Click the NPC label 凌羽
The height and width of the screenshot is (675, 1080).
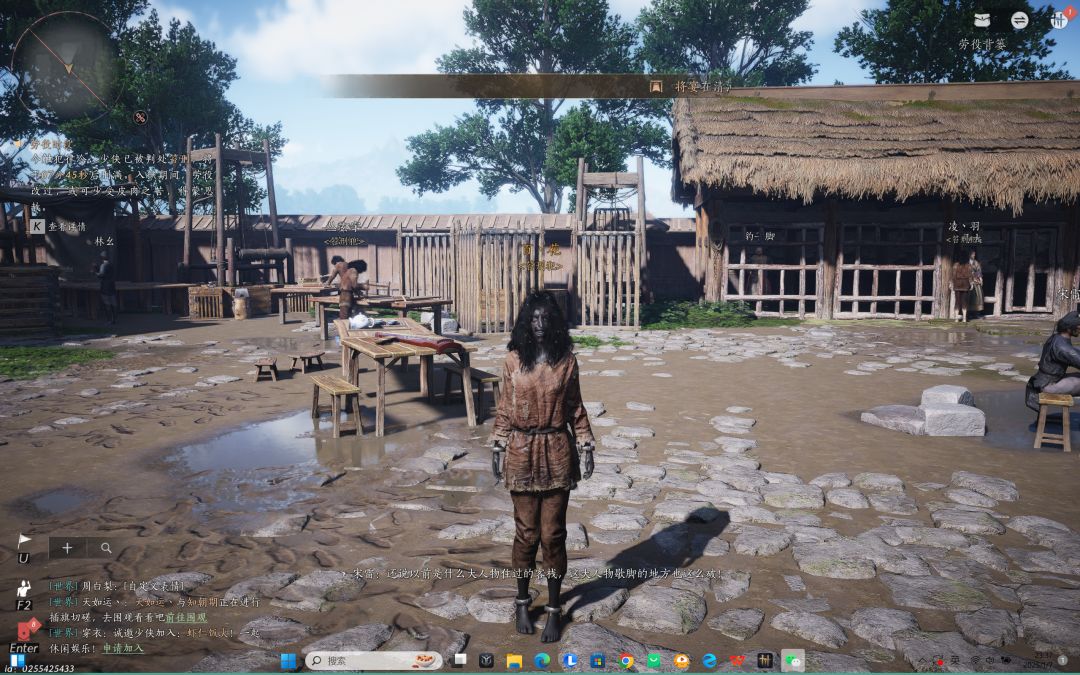pyautogui.click(x=964, y=227)
